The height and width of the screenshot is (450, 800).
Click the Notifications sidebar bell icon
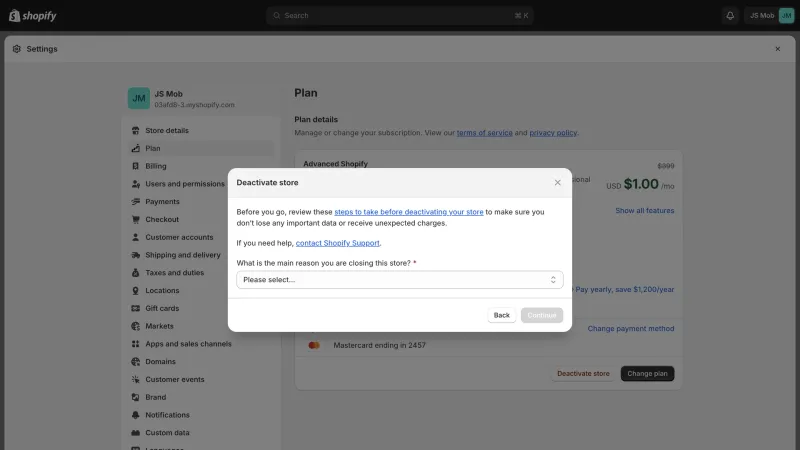pyautogui.click(x=135, y=415)
